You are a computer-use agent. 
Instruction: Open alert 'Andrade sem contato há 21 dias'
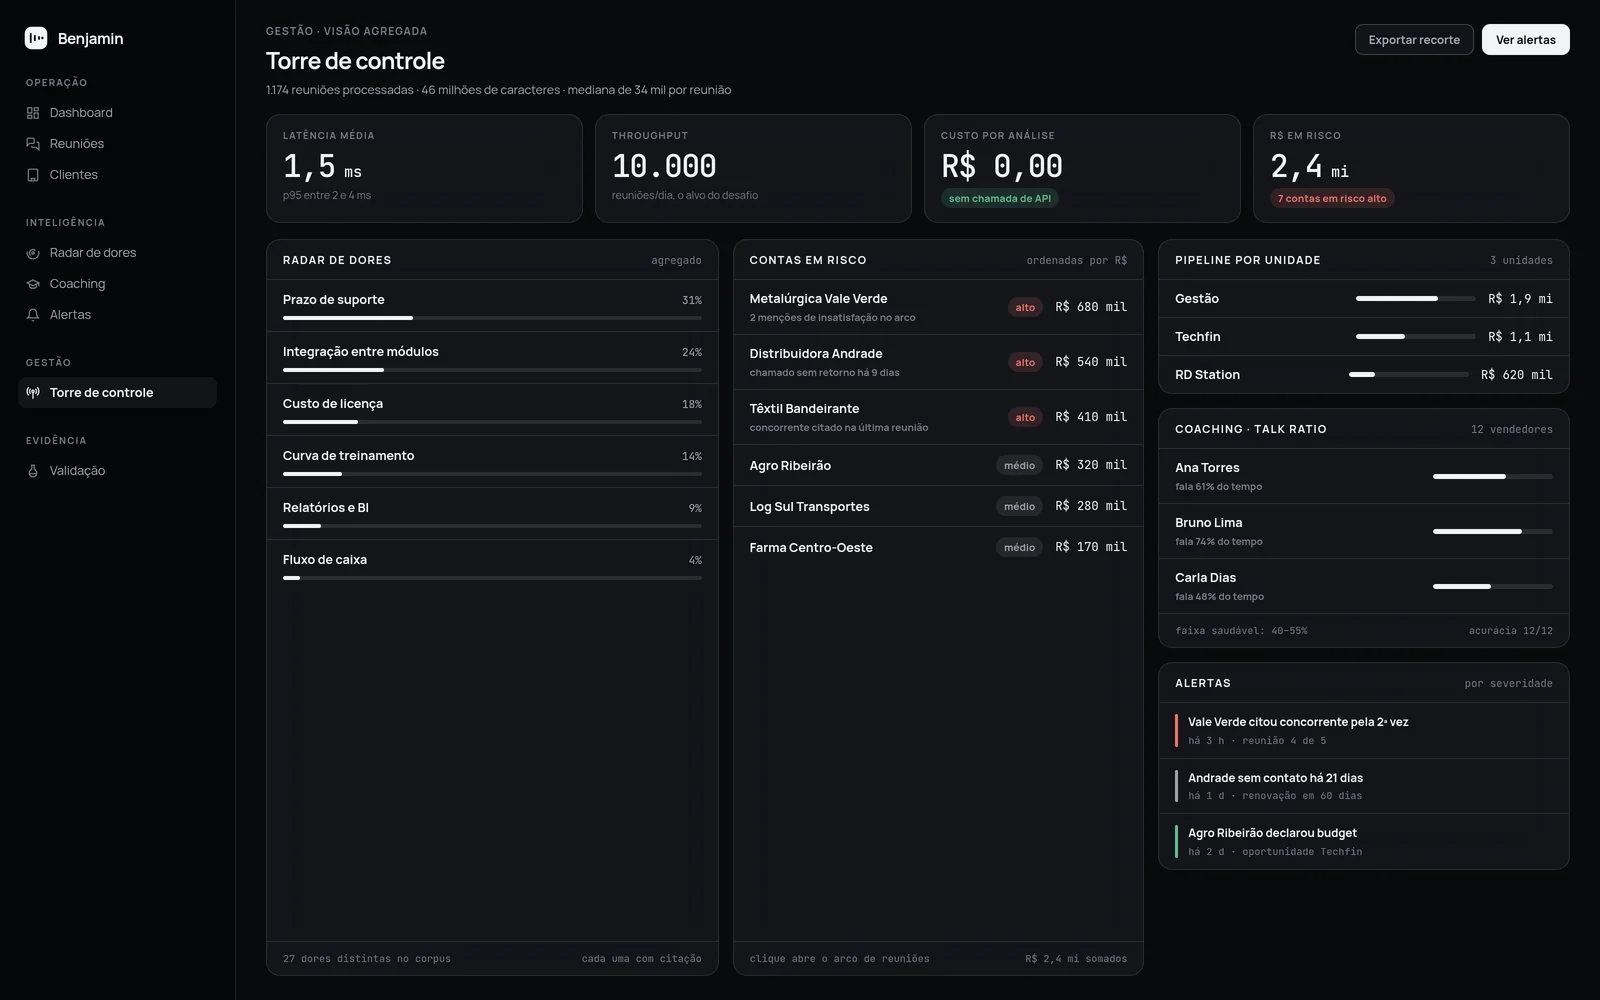1364,786
